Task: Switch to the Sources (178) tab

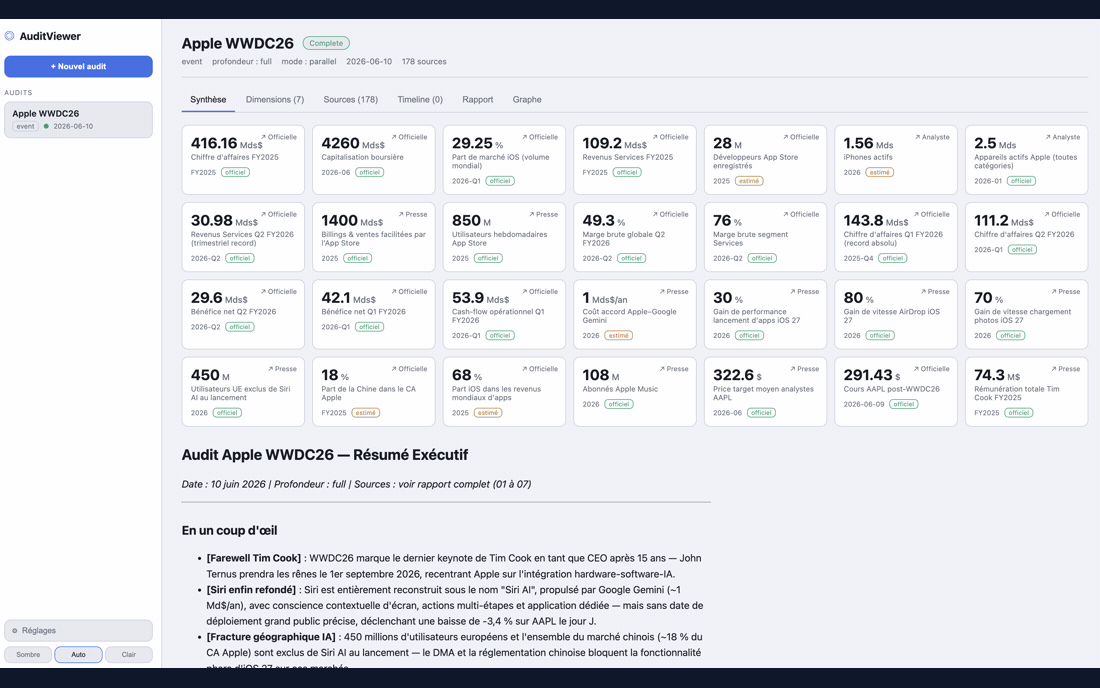Action: (351, 100)
